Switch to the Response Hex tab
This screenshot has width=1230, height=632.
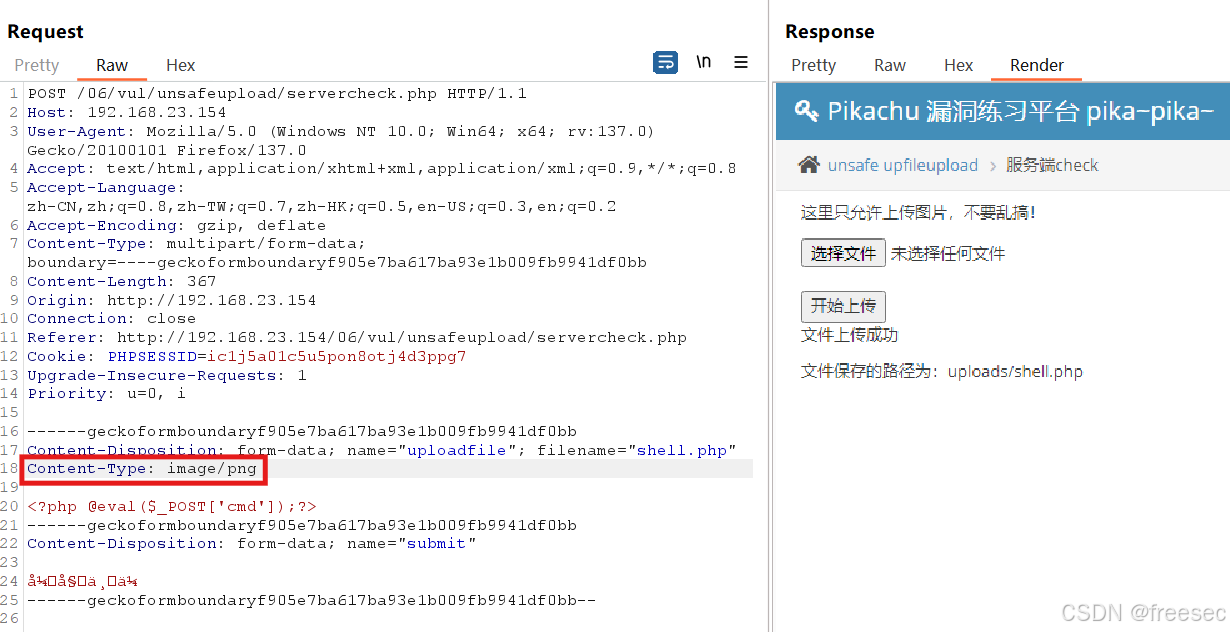pos(958,65)
